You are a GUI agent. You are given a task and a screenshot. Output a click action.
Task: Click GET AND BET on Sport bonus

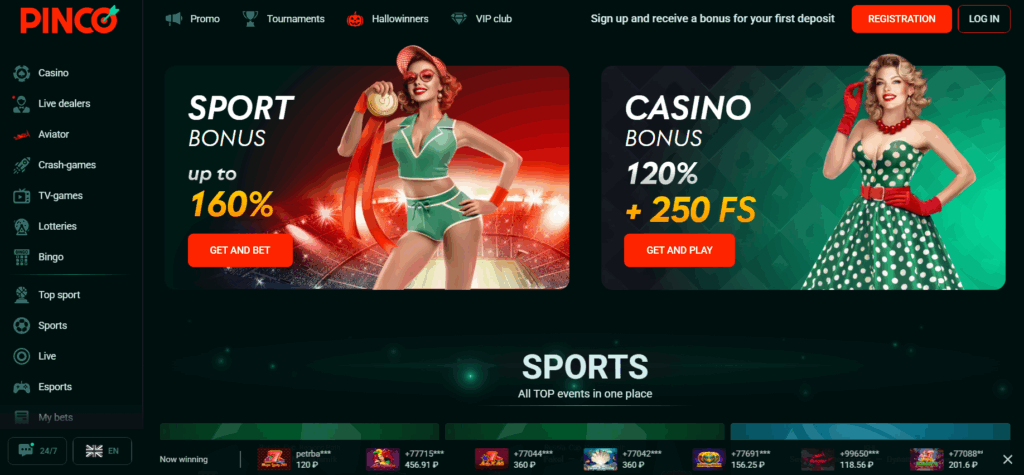(x=240, y=250)
